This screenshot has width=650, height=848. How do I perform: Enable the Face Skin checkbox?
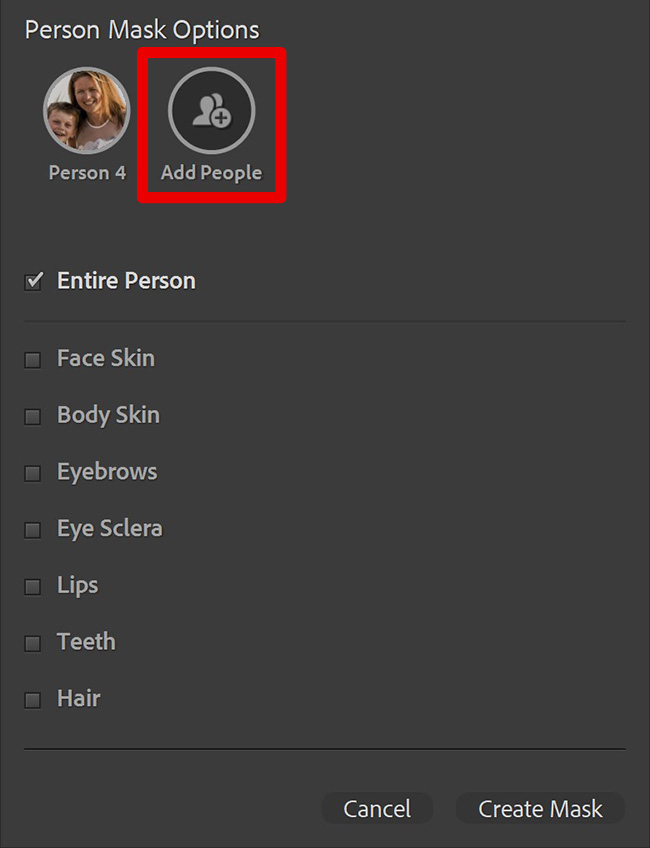(32, 360)
